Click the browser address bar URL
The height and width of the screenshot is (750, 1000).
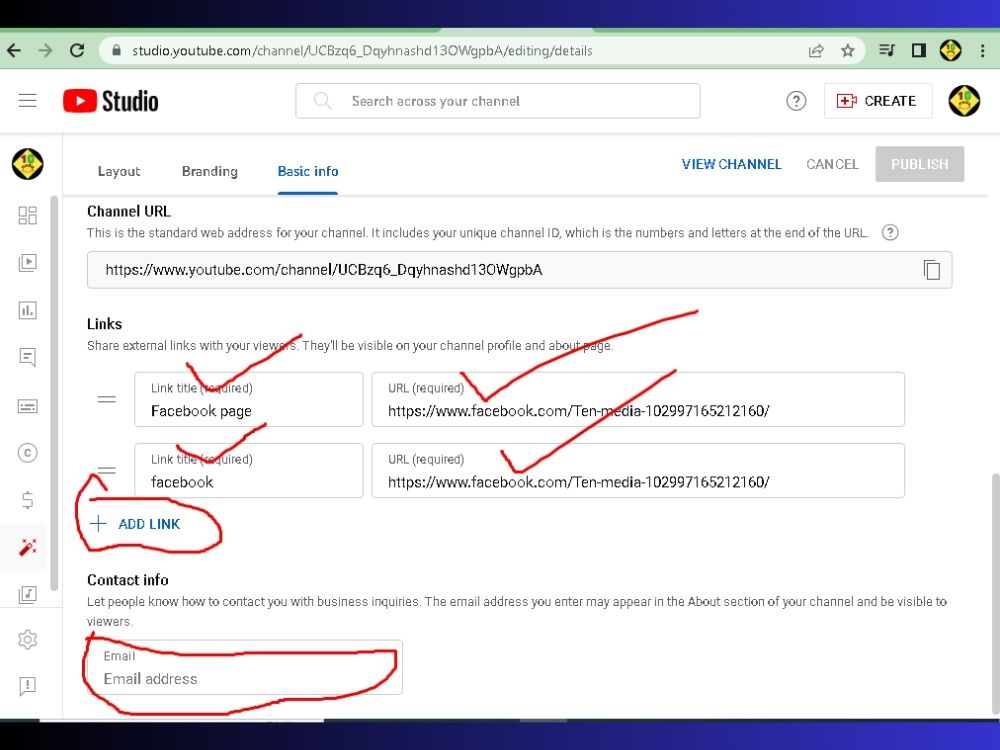pyautogui.click(x=362, y=50)
